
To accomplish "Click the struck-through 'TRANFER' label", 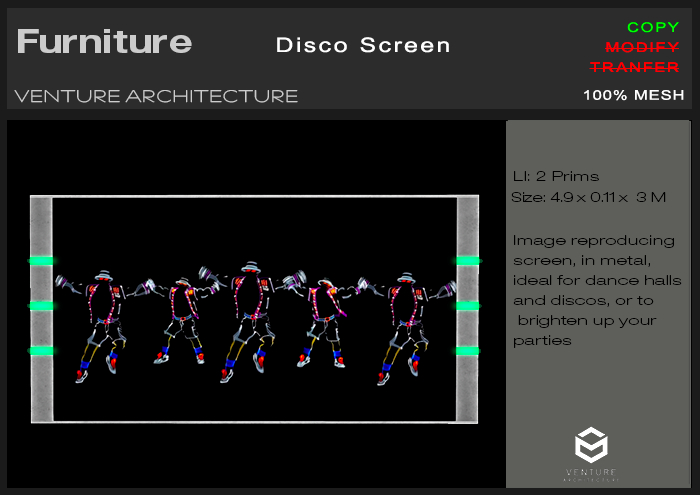I will pos(634,67).
